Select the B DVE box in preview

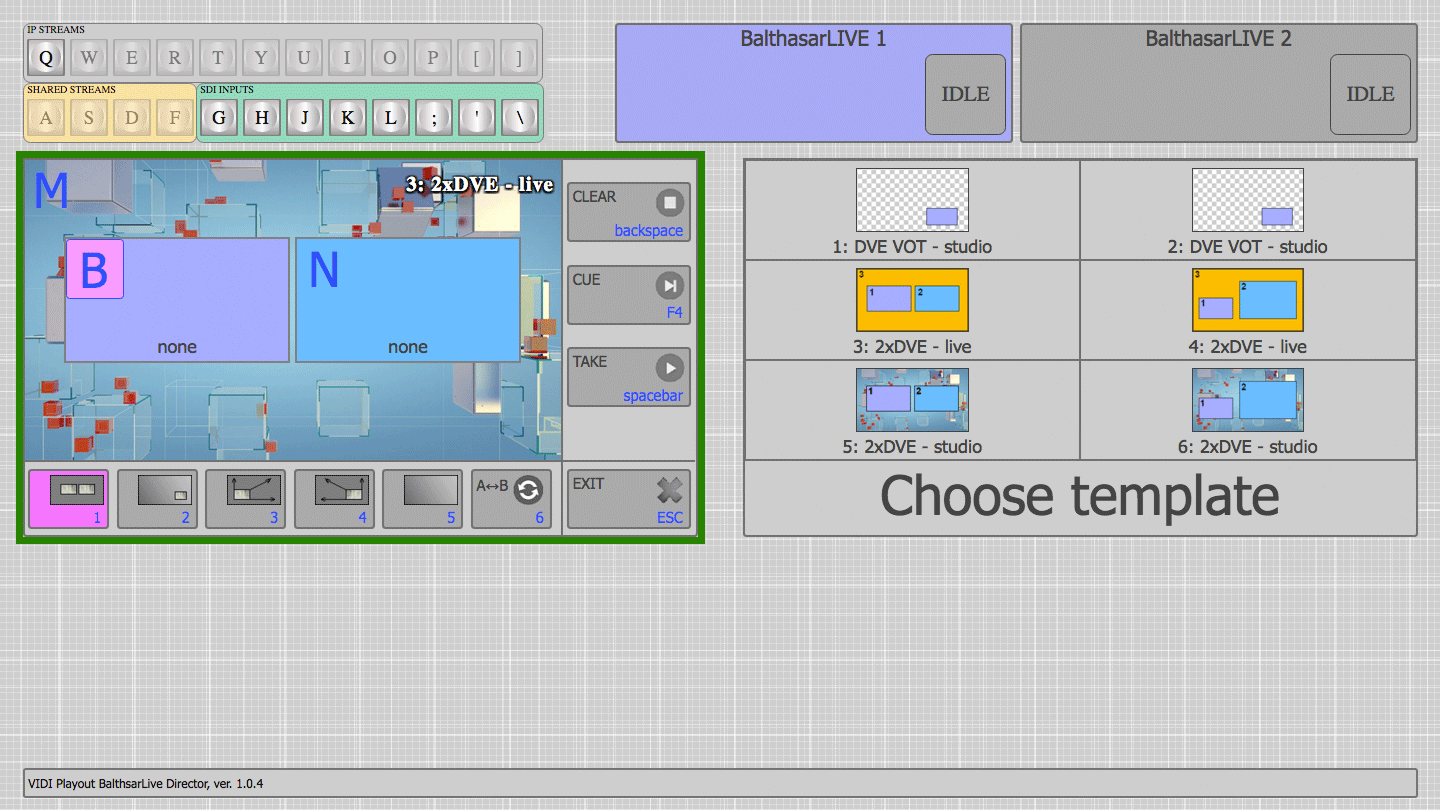pos(177,300)
